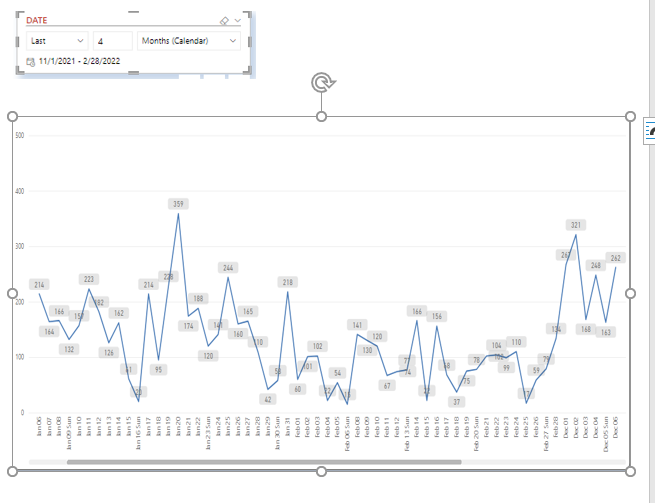
Task: Click the 218 data label
Action: point(288,282)
